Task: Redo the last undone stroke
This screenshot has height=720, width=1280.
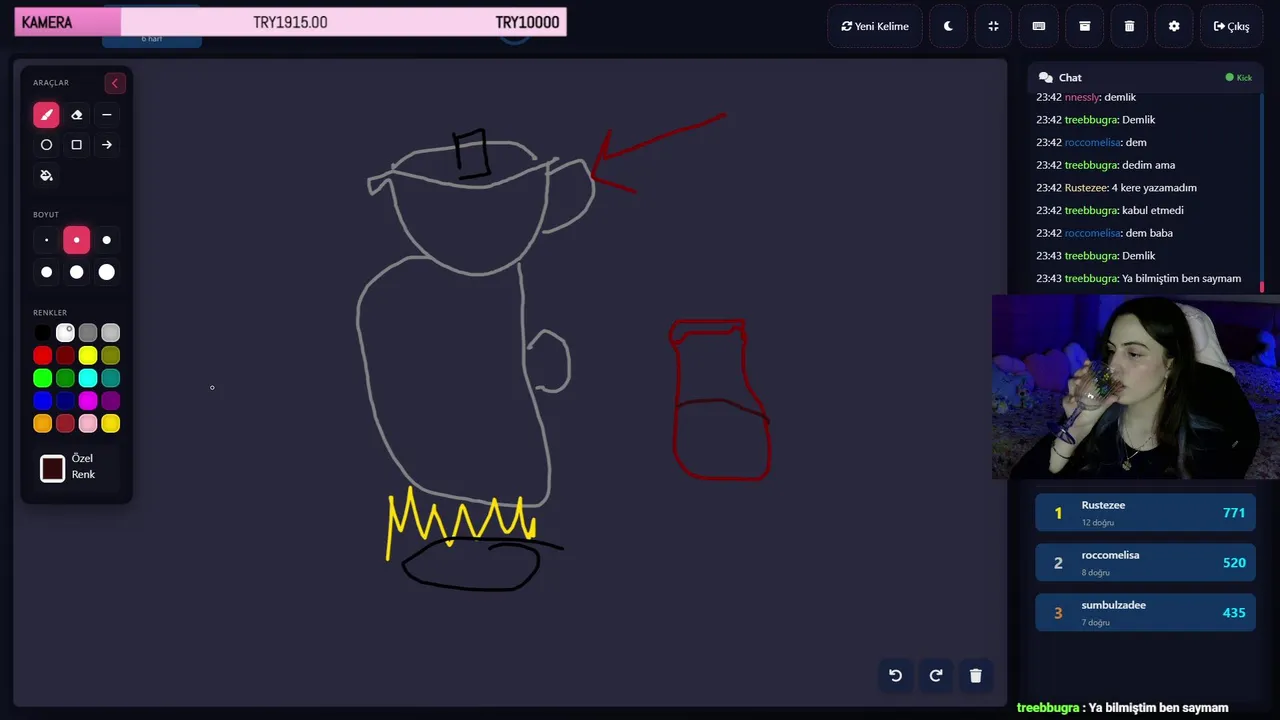Action: pos(936,675)
